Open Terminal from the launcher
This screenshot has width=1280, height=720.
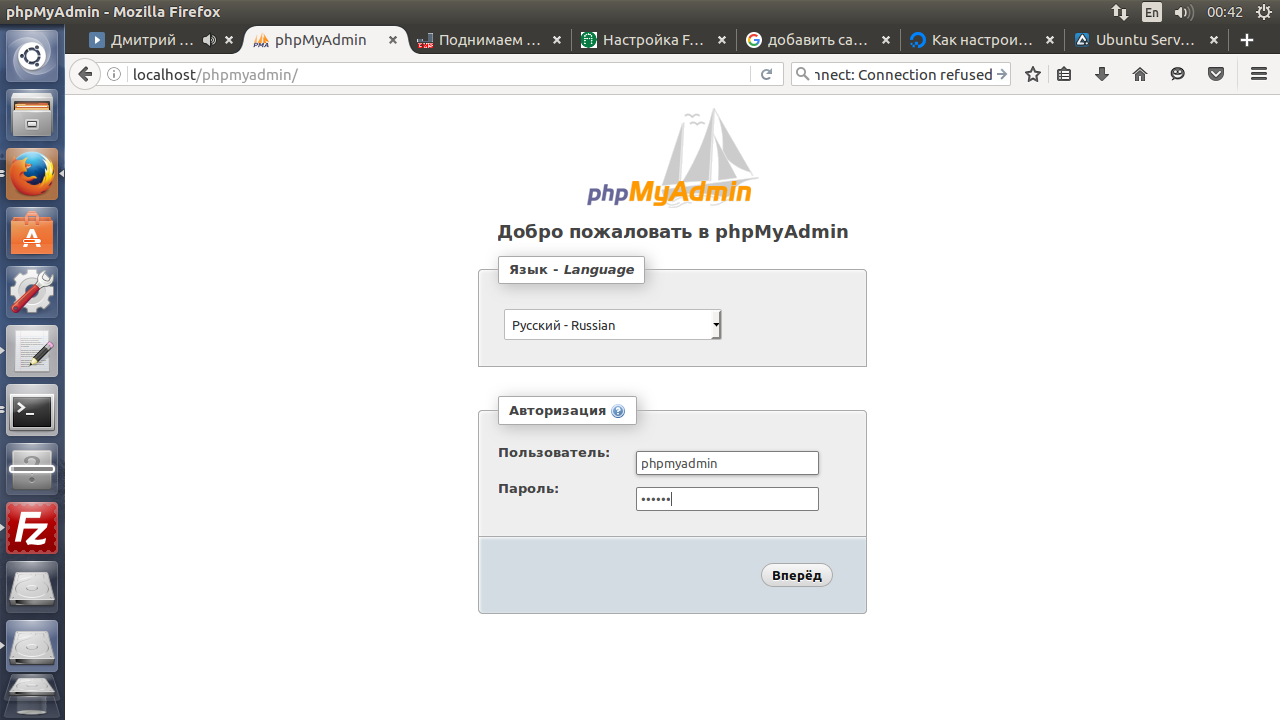tap(32, 411)
